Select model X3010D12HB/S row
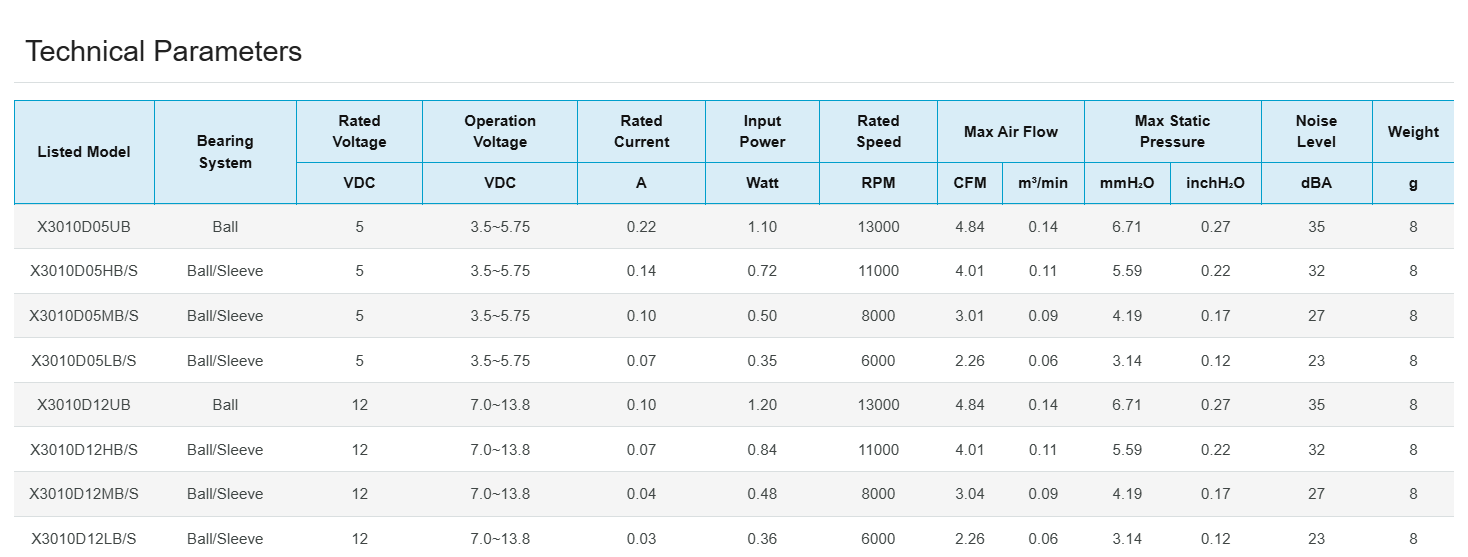 [84, 450]
